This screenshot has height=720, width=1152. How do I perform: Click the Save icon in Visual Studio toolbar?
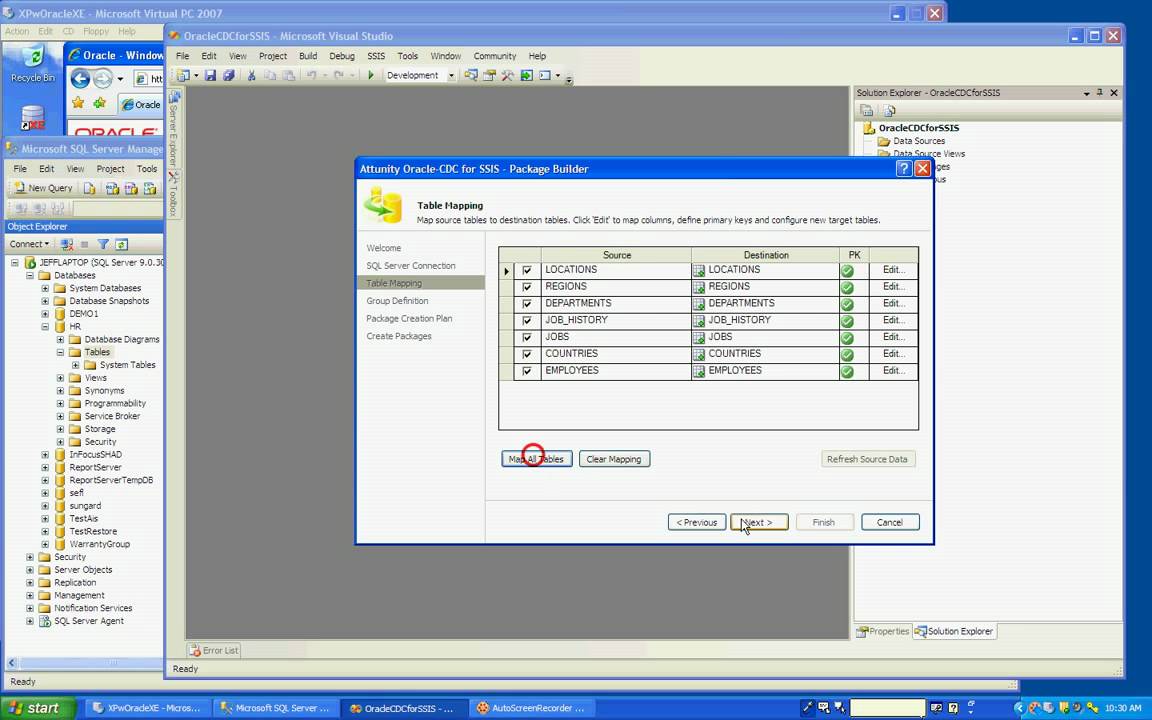click(x=210, y=75)
